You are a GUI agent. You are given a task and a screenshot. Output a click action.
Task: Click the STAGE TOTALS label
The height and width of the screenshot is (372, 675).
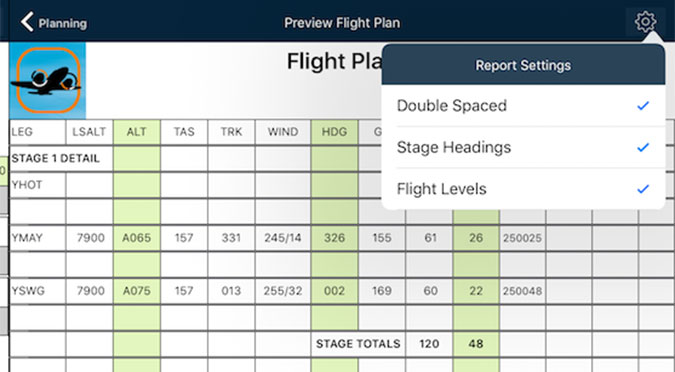(358, 344)
